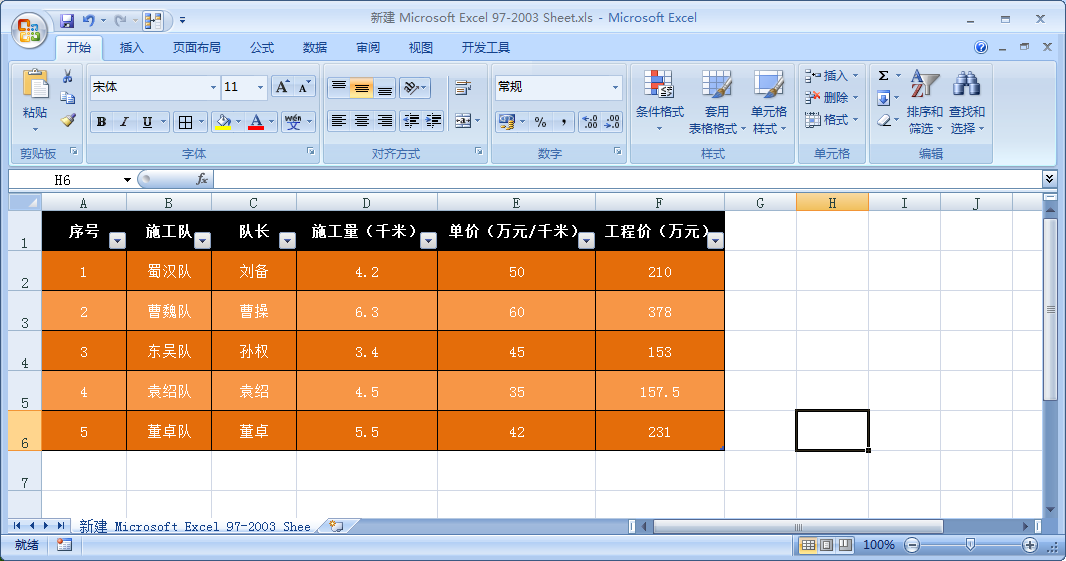Click the AutoSum sigma icon
Screen dimensions: 1066x561
[x=883, y=76]
